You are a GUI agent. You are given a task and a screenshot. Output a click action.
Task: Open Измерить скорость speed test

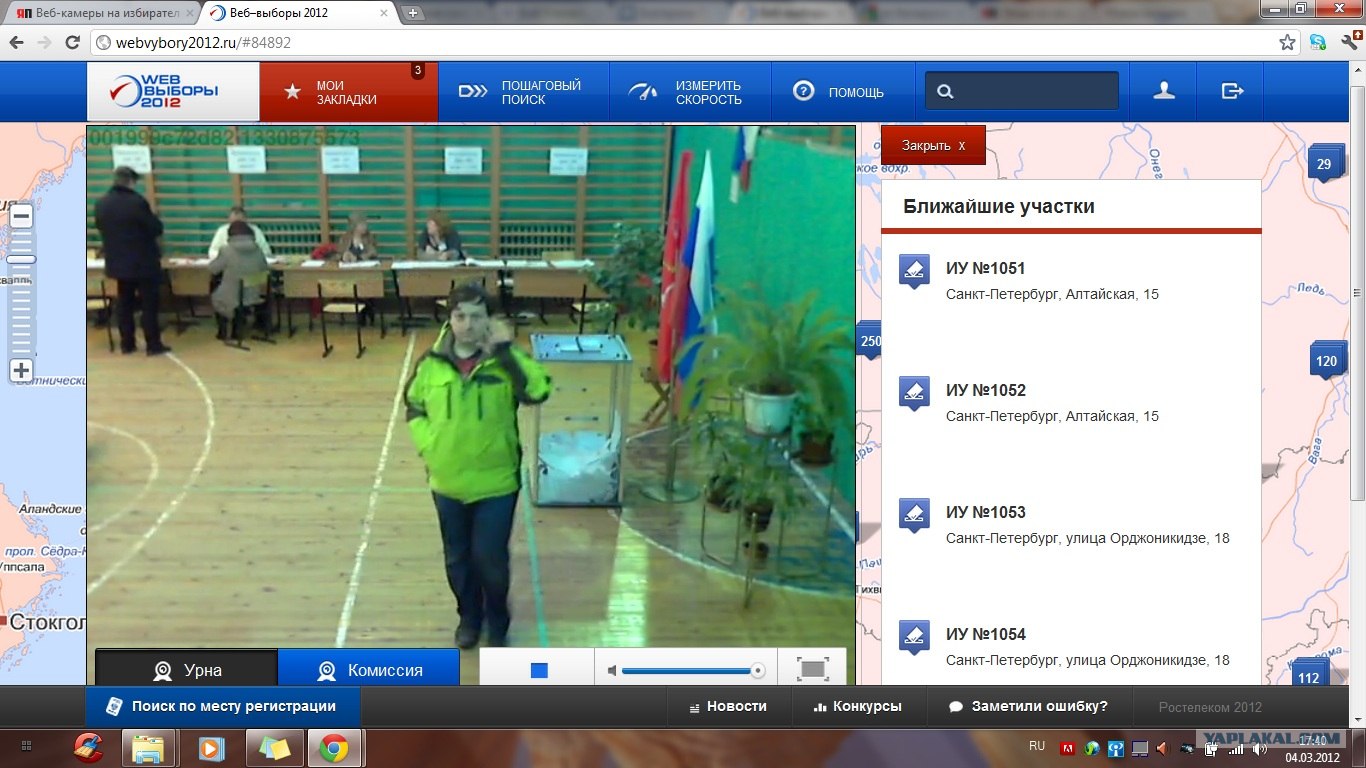(x=690, y=92)
